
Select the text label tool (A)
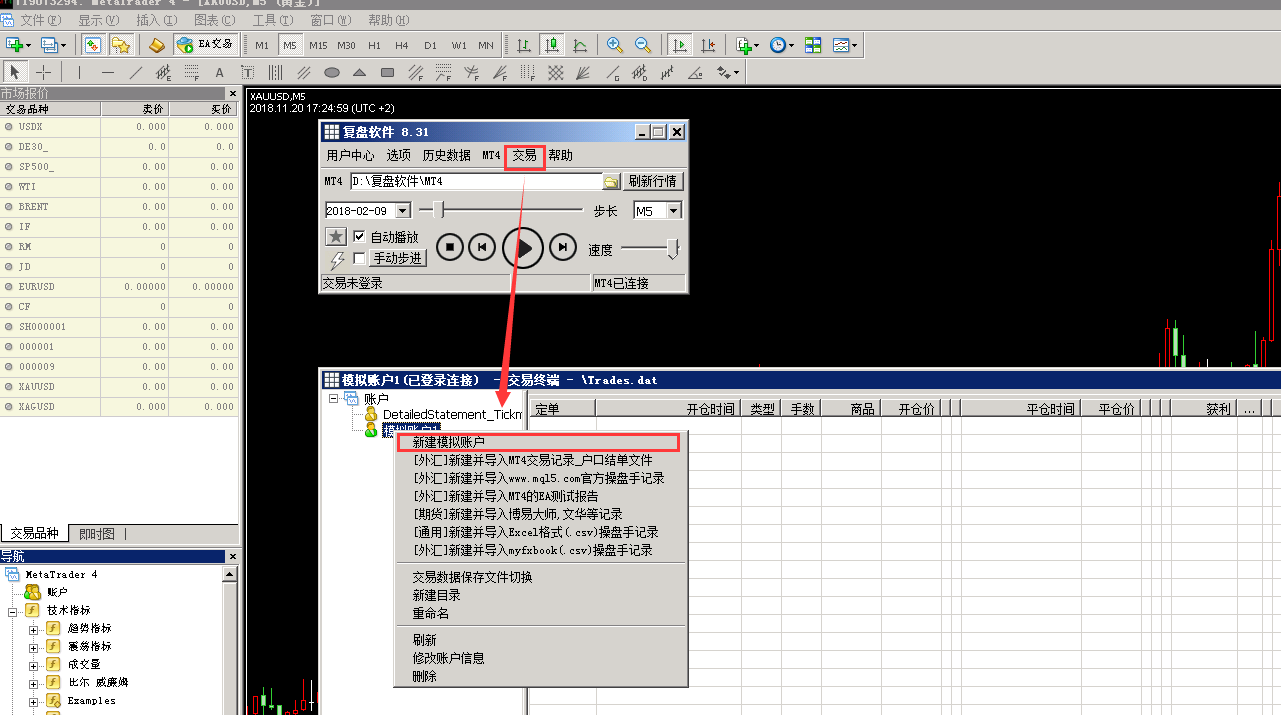click(x=220, y=72)
